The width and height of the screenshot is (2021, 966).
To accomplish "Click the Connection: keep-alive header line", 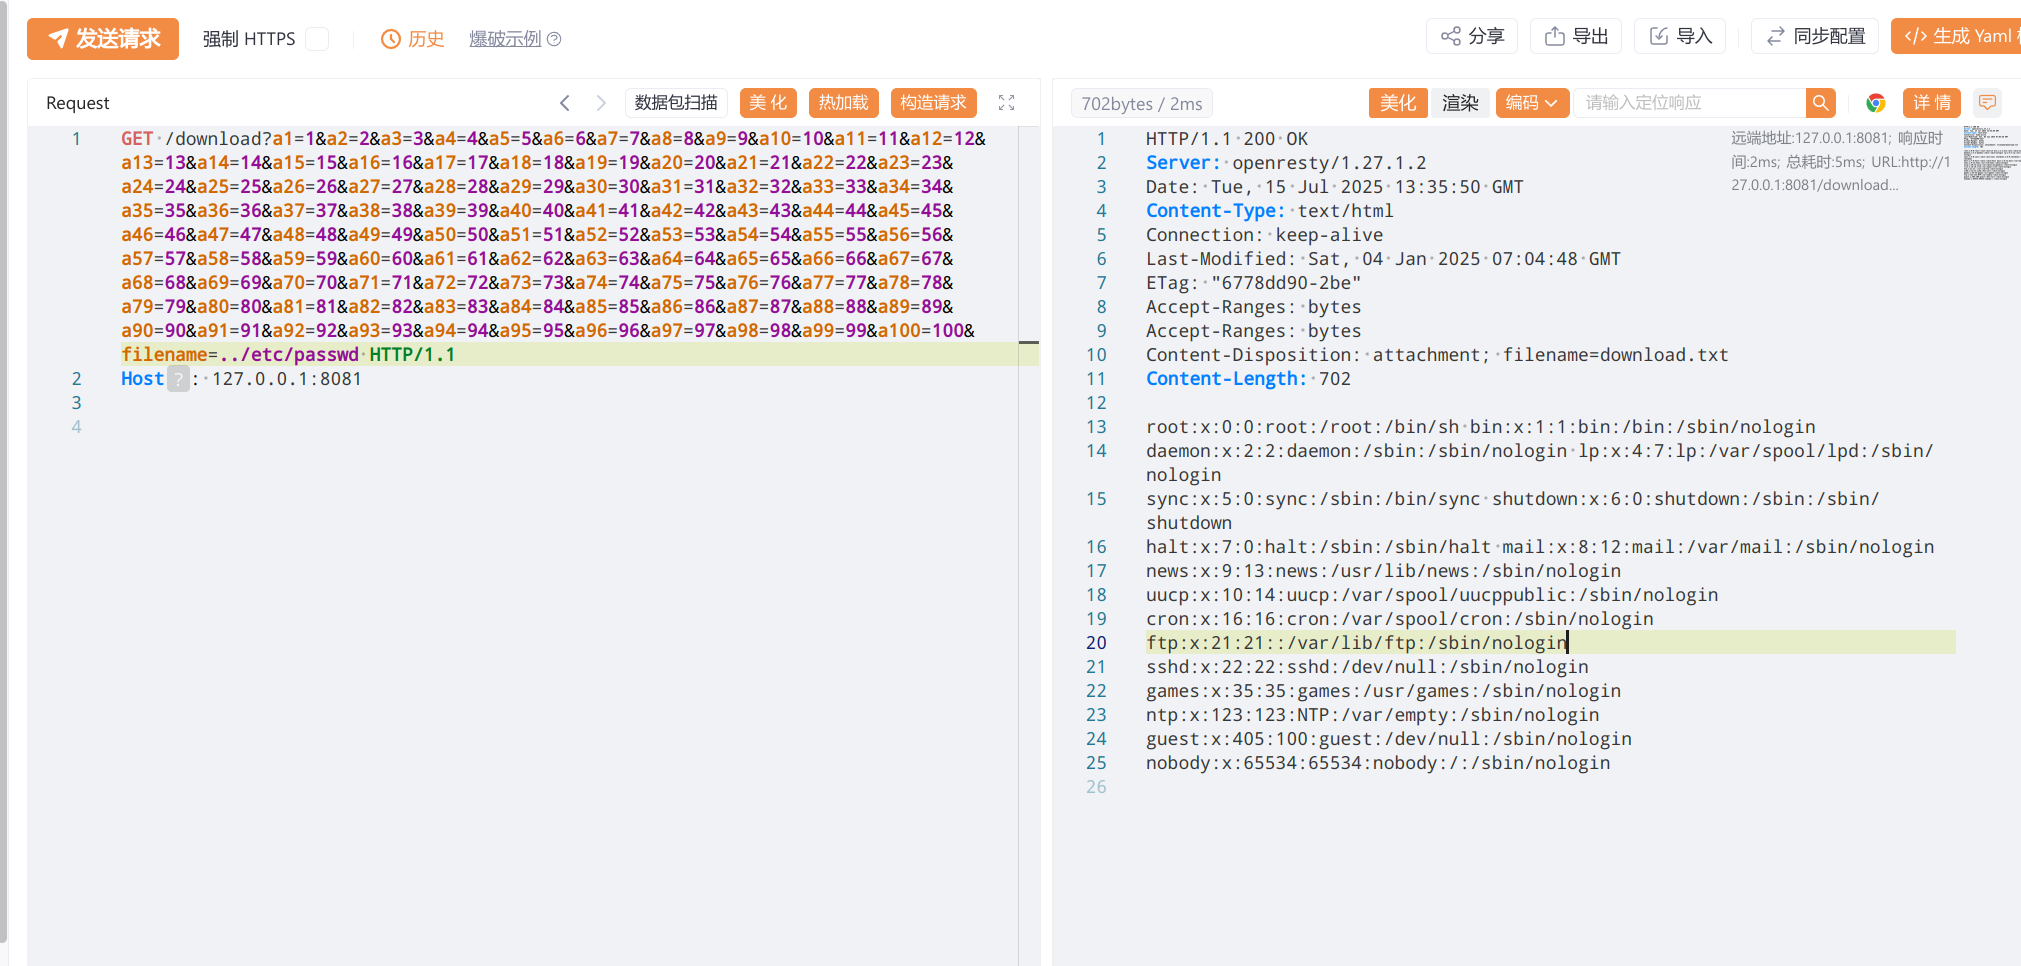I will [x=1265, y=235].
